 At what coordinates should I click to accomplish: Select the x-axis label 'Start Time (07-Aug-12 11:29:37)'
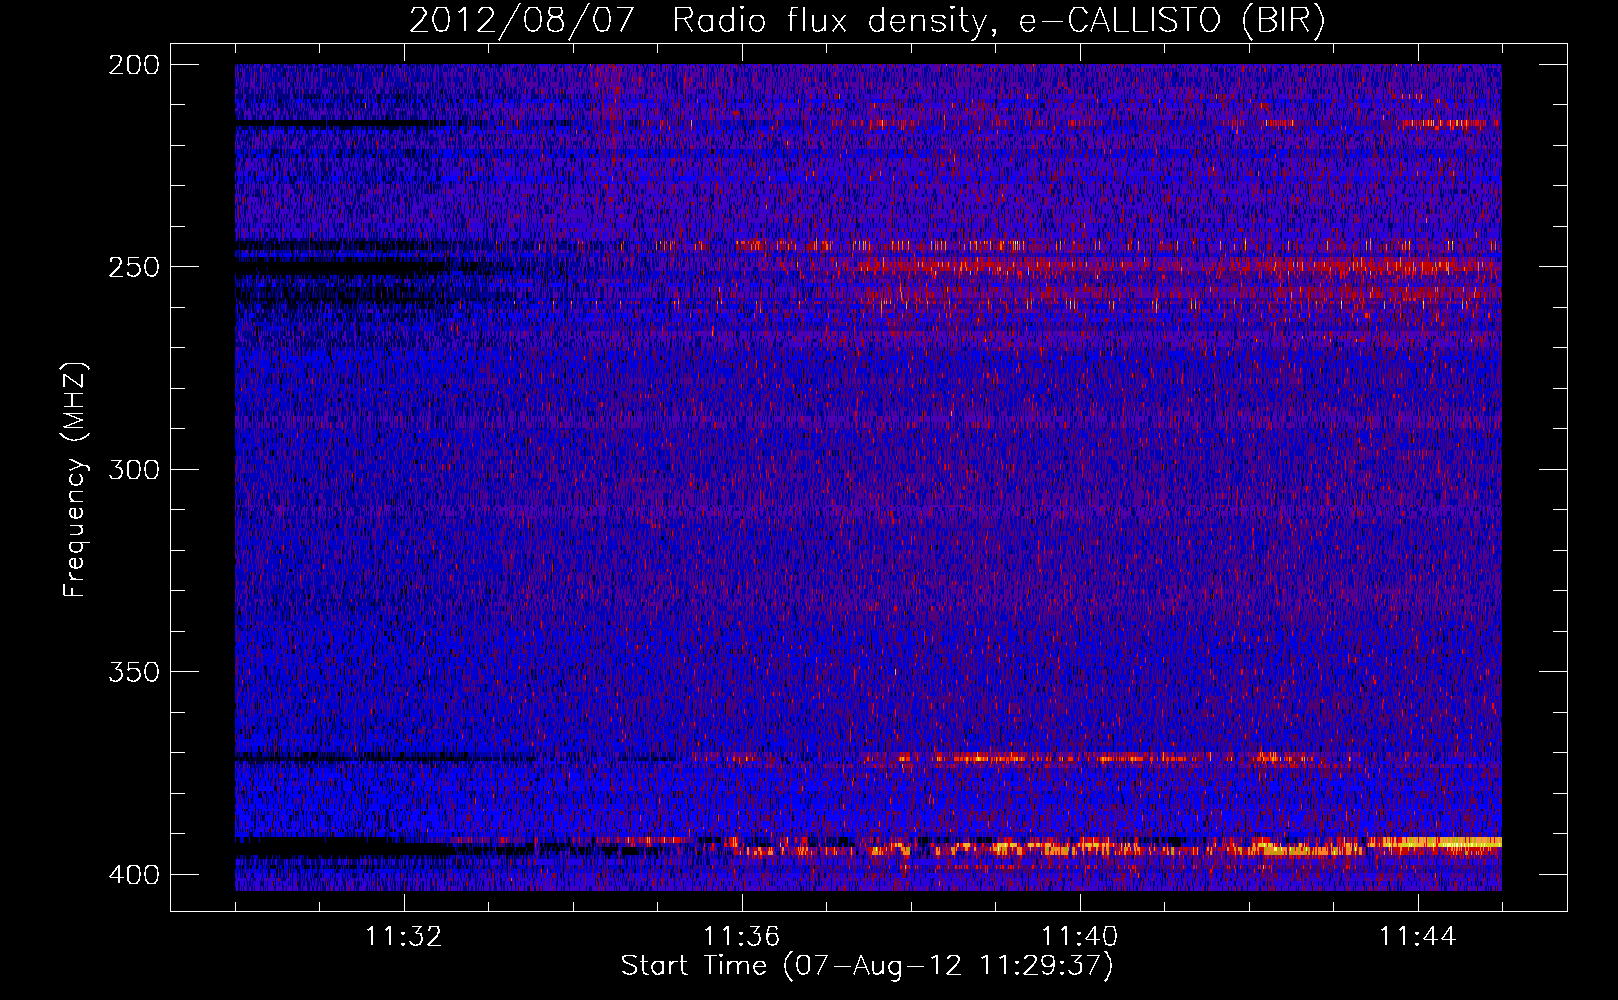(x=867, y=966)
